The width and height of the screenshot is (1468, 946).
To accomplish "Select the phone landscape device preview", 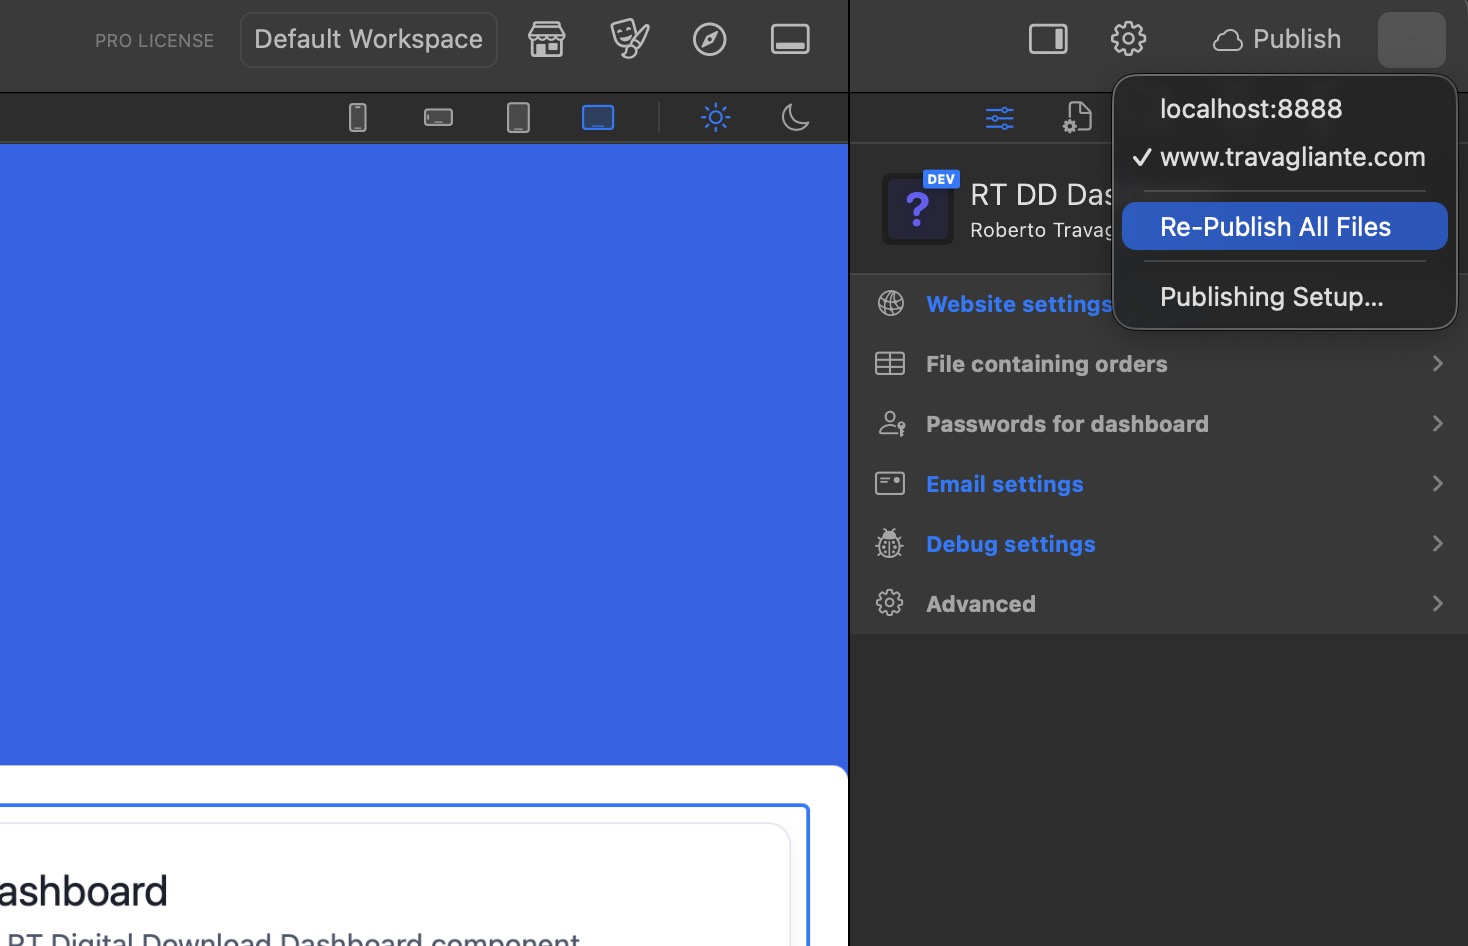I will [438, 118].
